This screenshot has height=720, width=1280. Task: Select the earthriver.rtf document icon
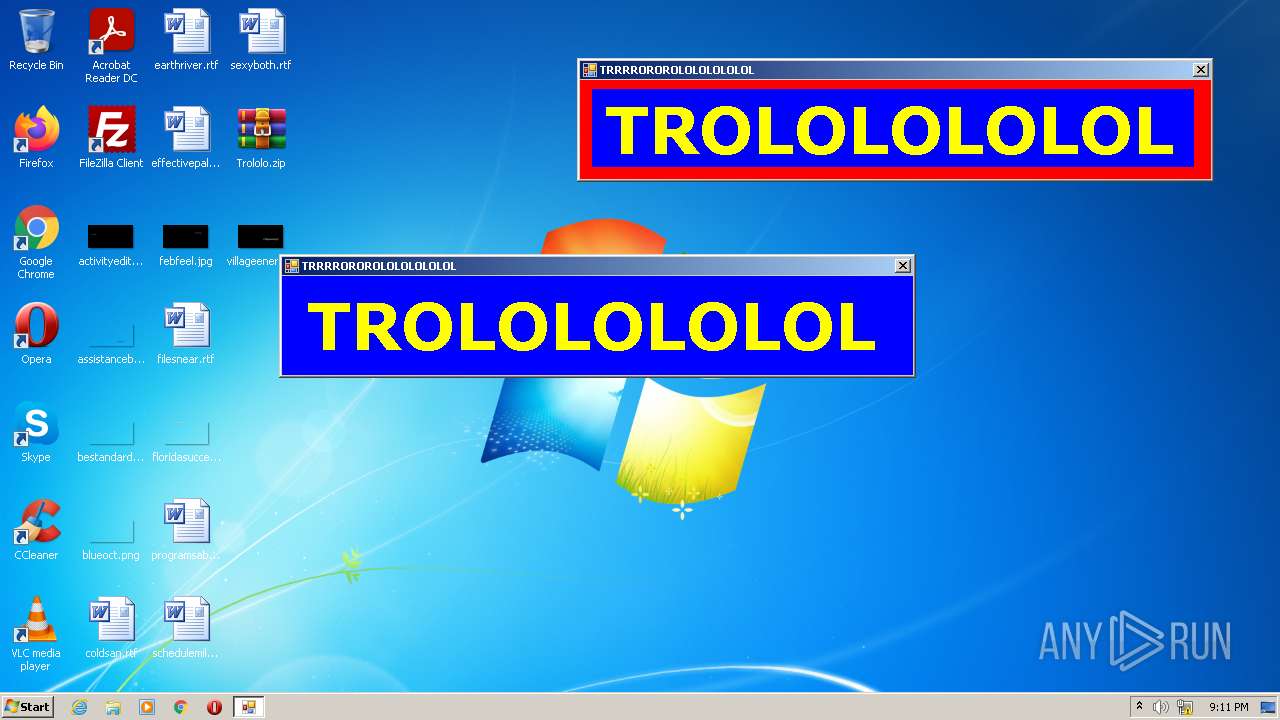(x=186, y=40)
